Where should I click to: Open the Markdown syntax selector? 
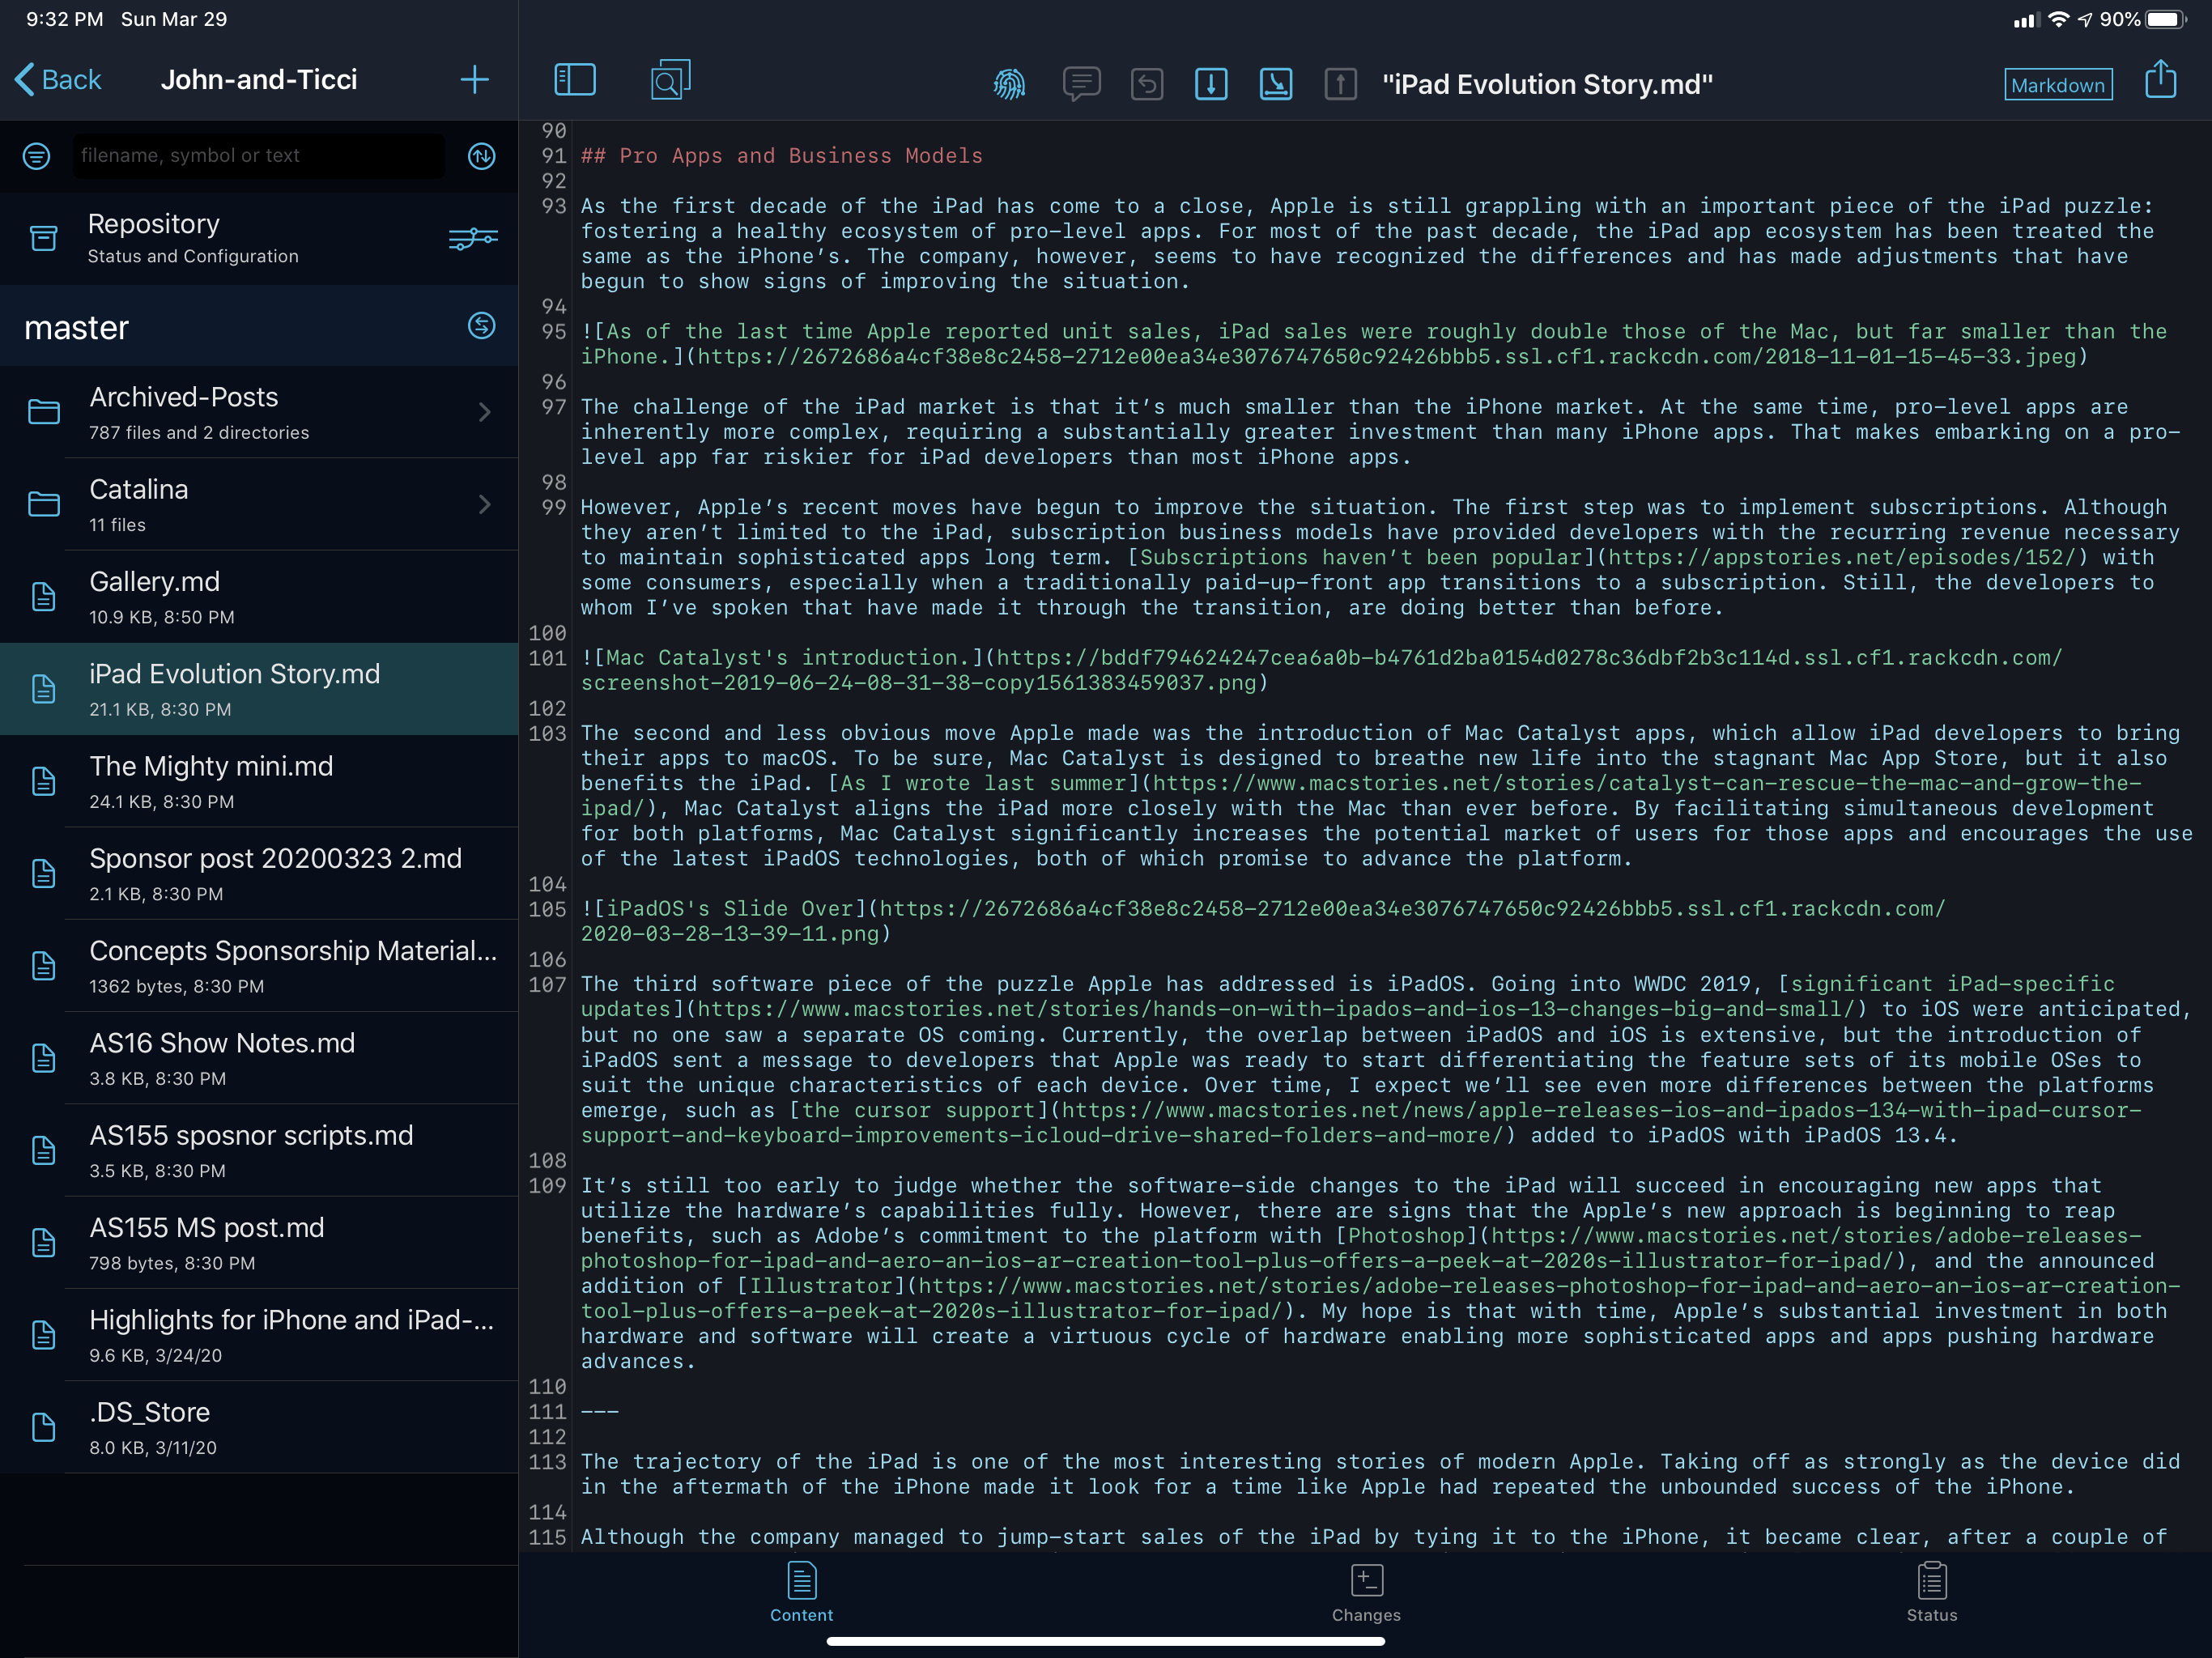[x=2058, y=85]
